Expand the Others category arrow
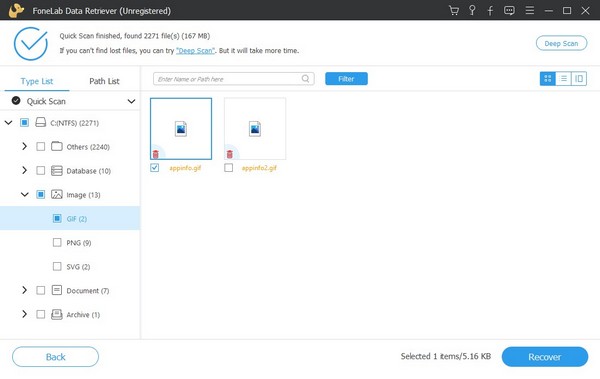This screenshot has width=600, height=379. (24, 146)
